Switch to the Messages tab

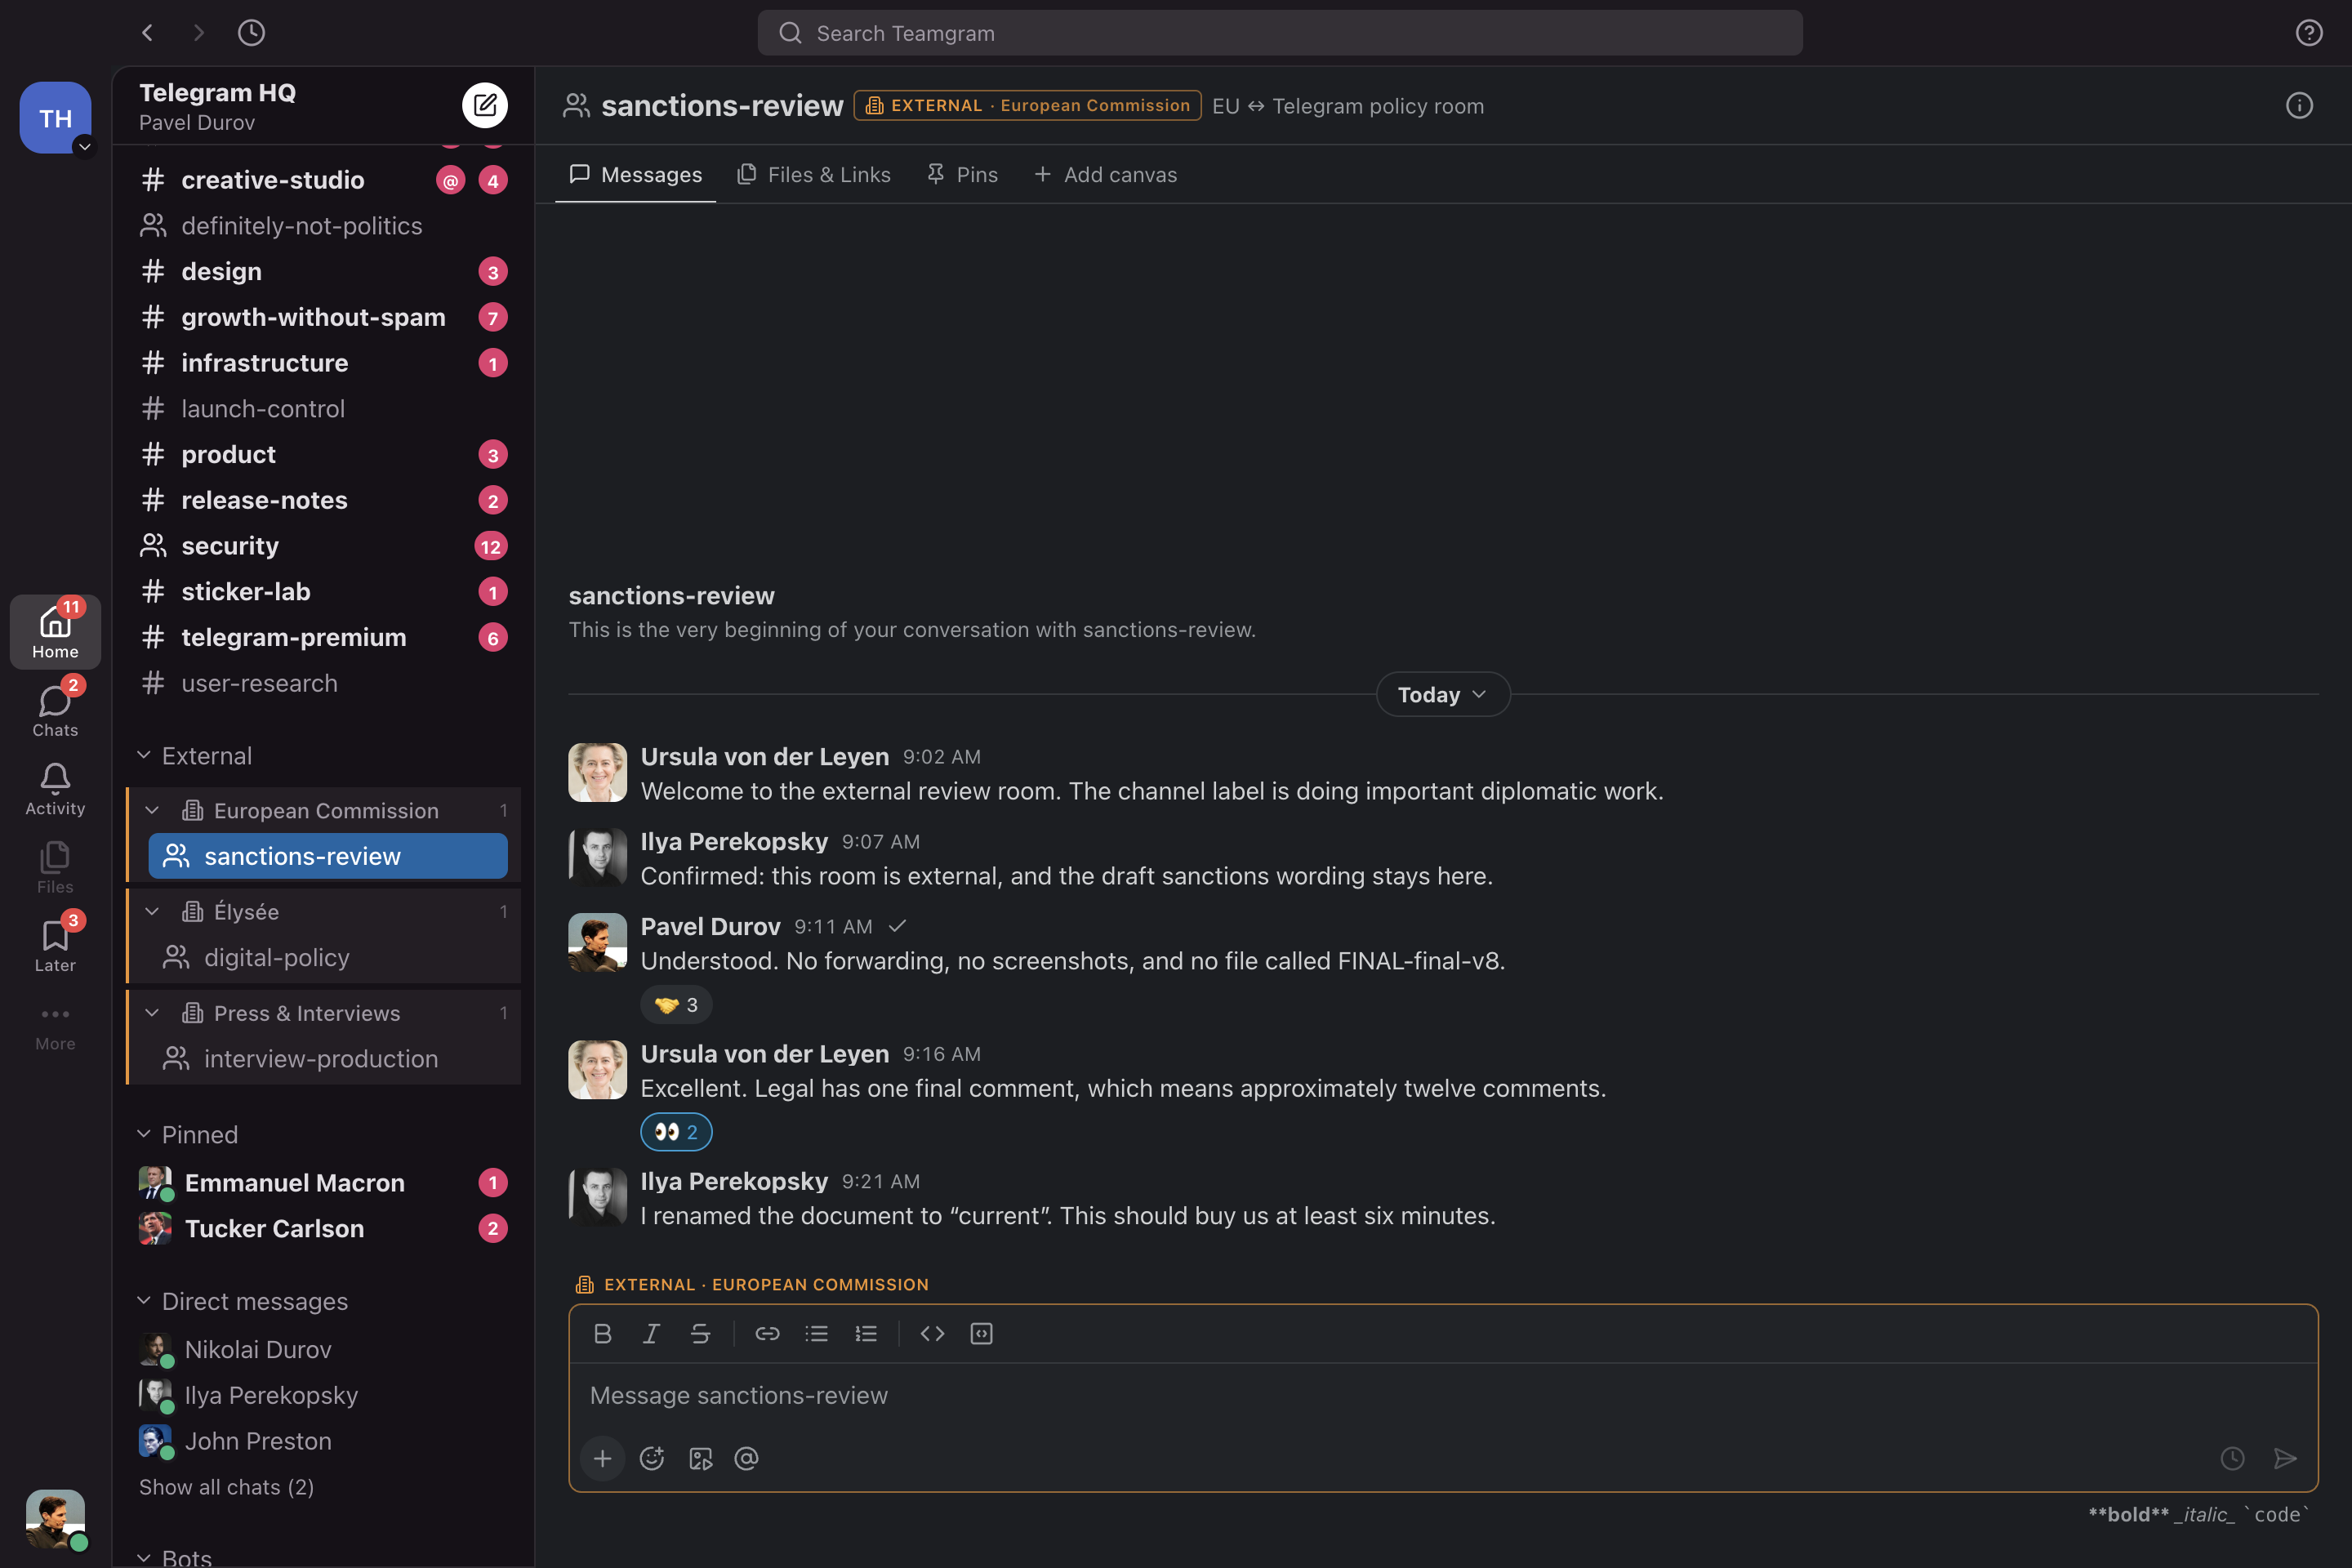coord(635,175)
